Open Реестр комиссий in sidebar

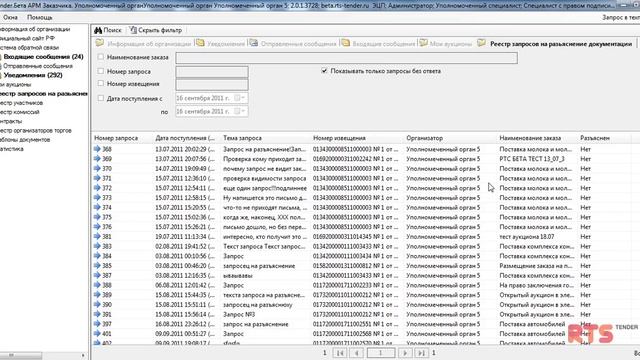(20, 112)
